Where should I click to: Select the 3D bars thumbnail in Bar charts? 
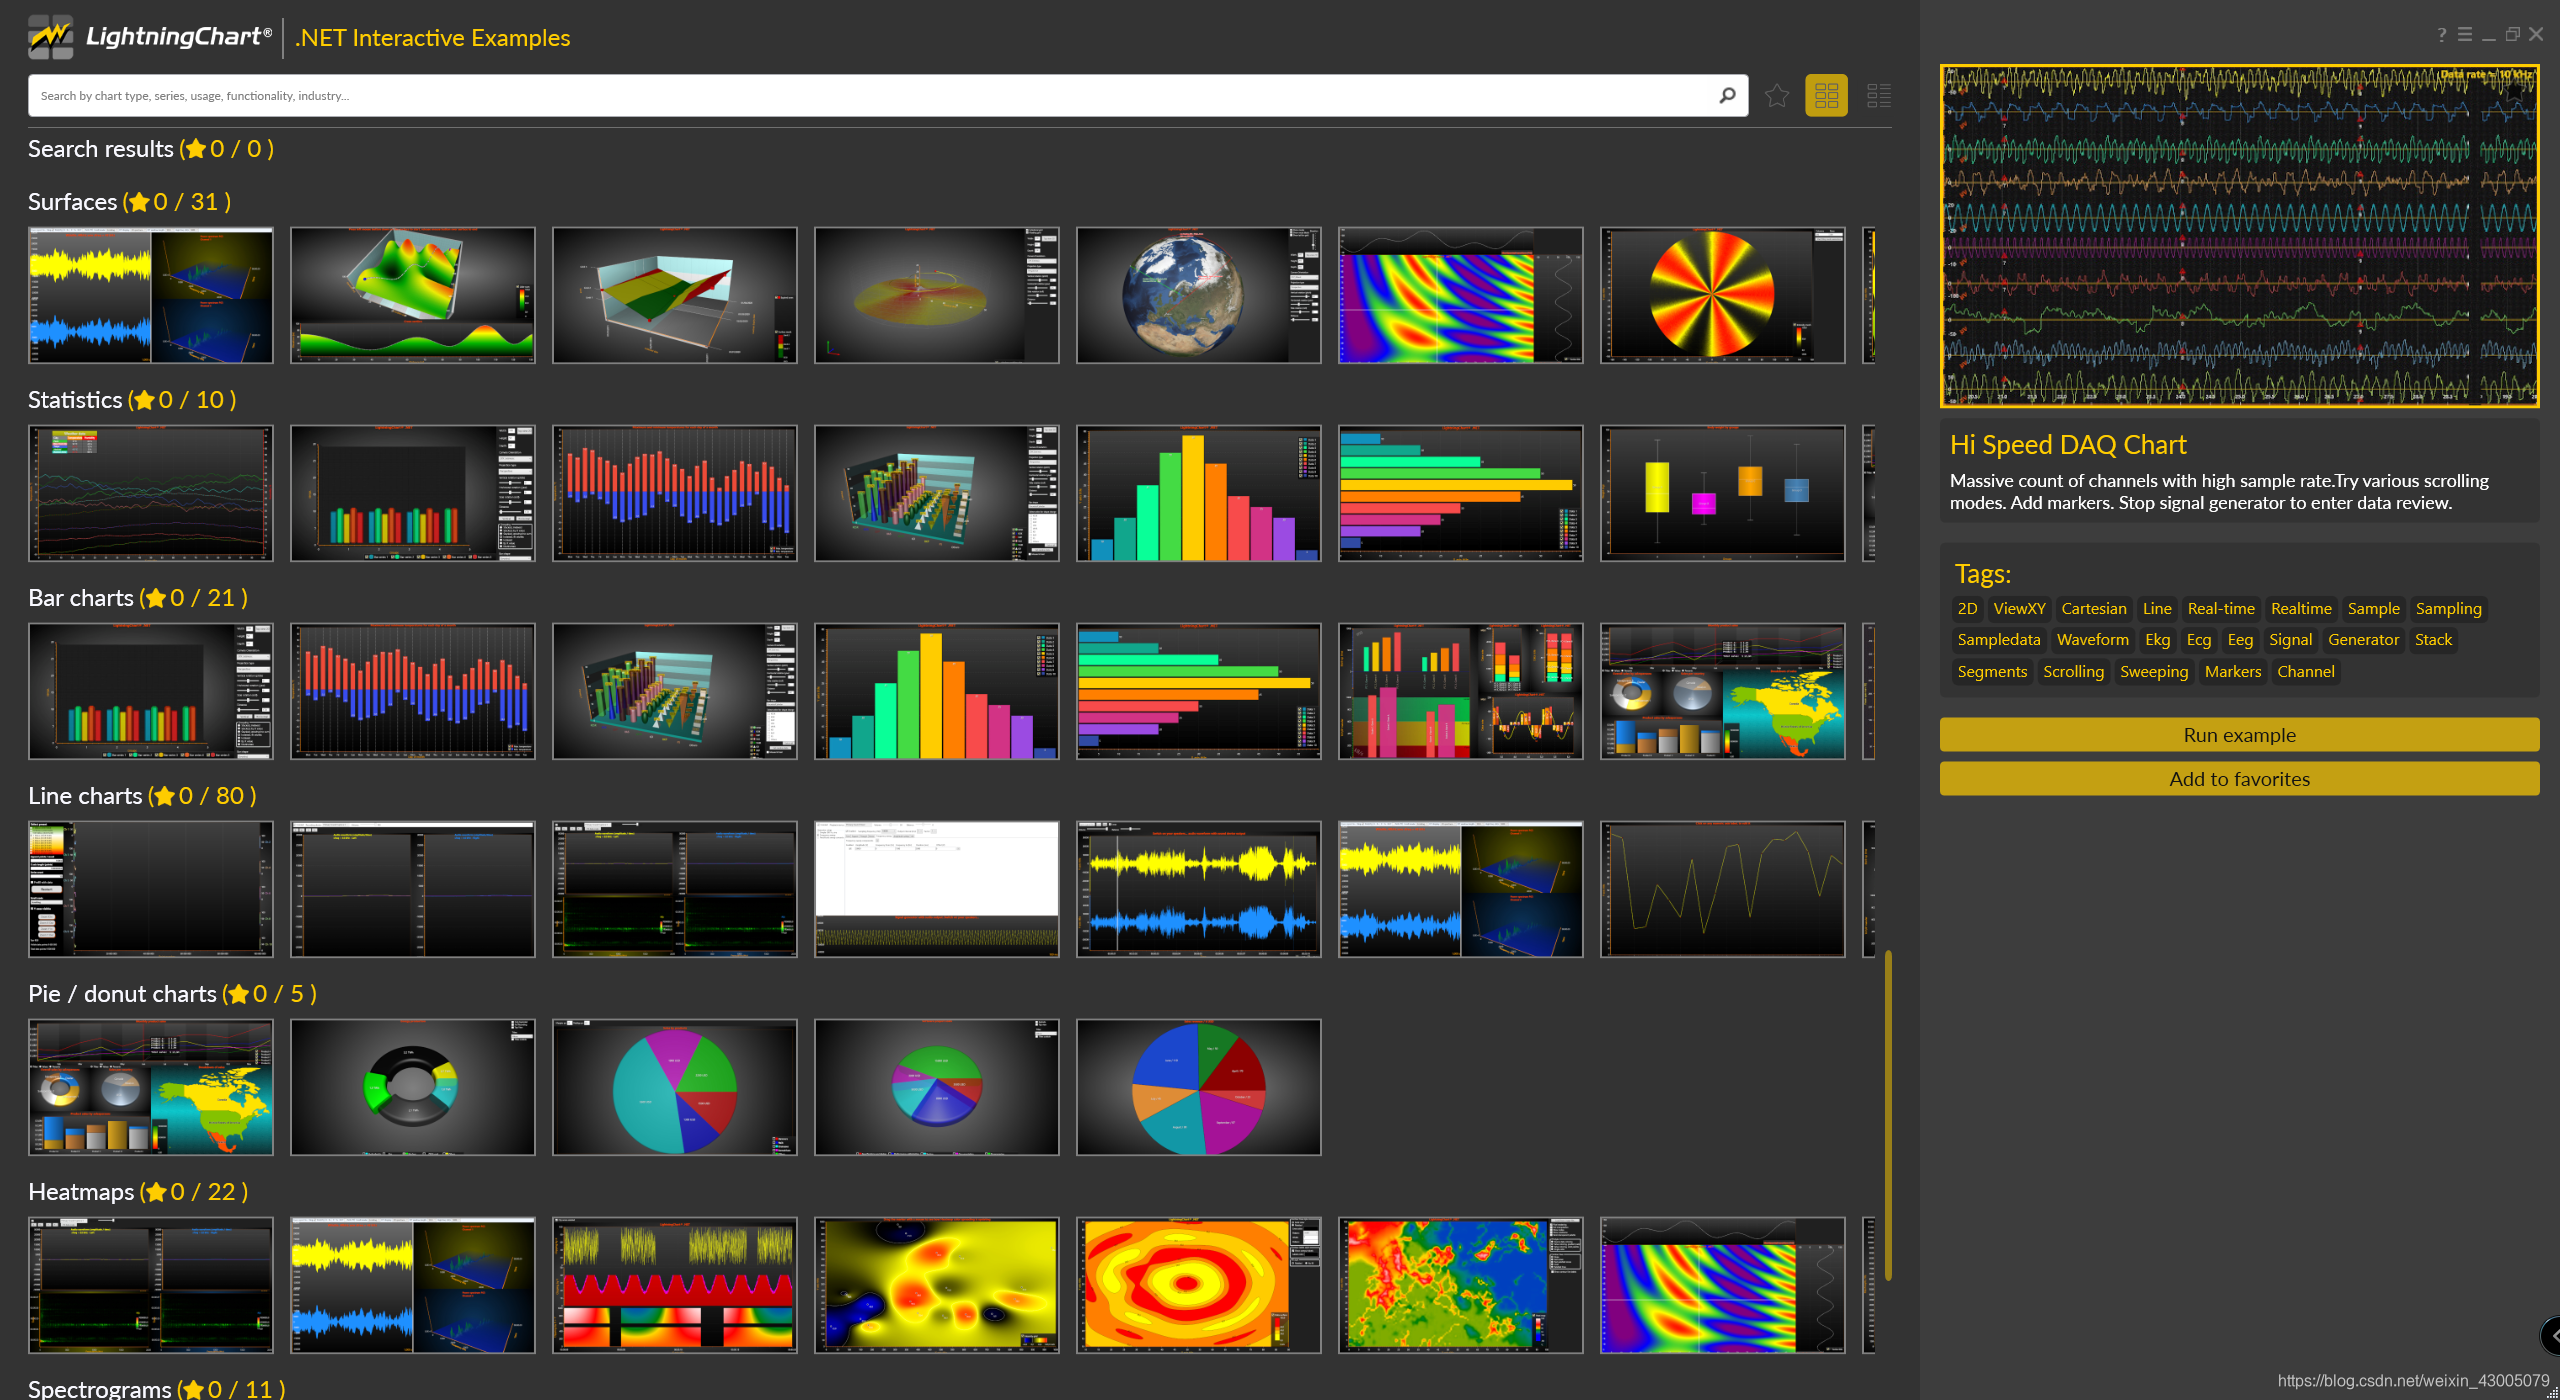674,691
